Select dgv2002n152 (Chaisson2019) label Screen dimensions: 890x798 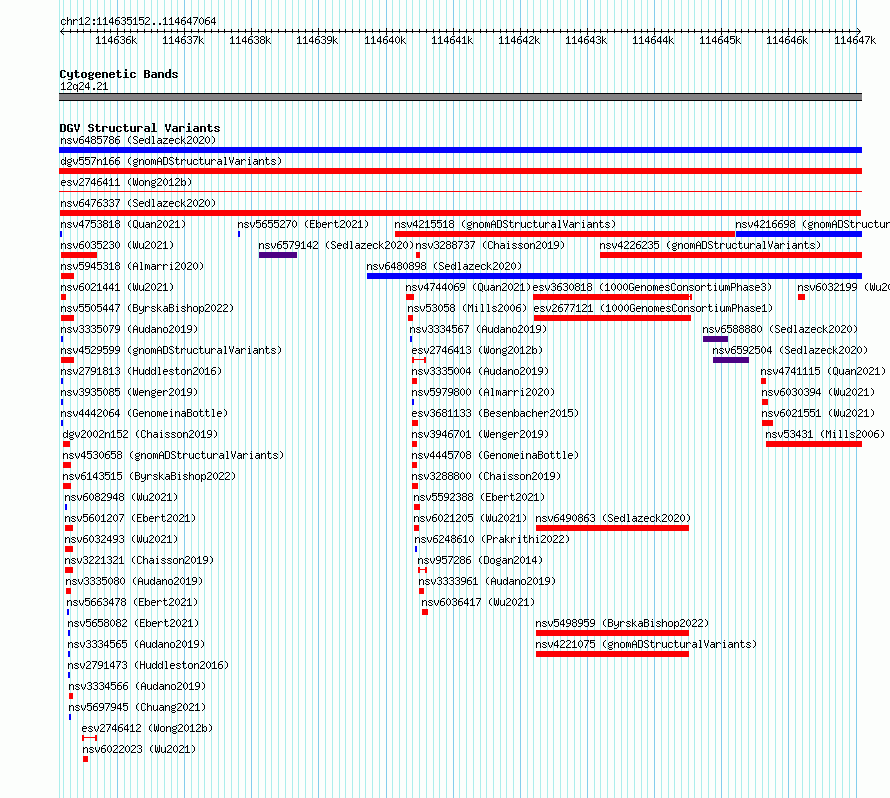[140, 434]
